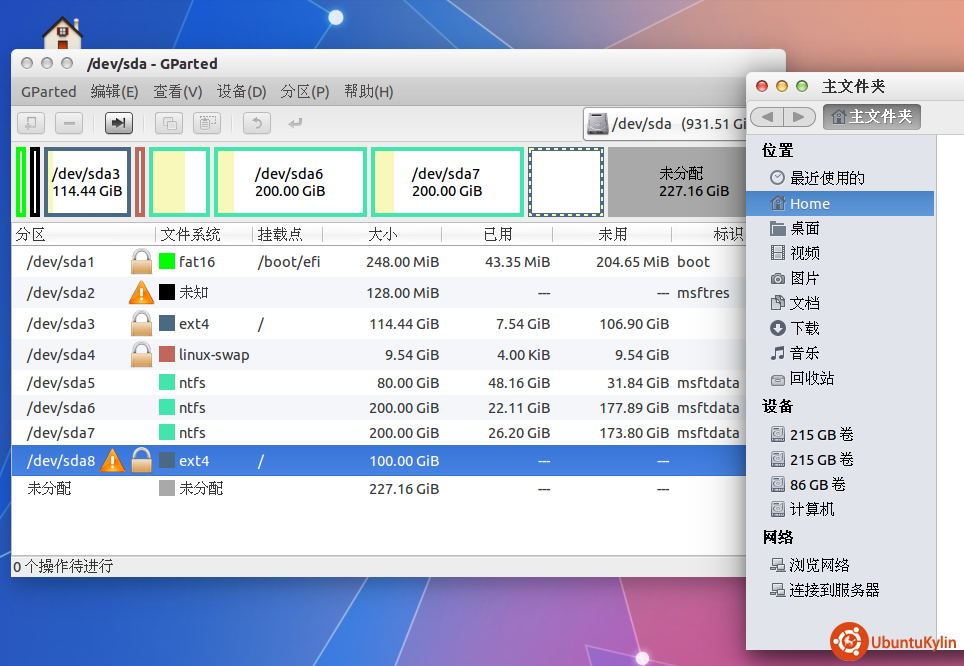This screenshot has height=666, width=964.
Task: Click the Apply all operations icon
Action: [x=294, y=123]
